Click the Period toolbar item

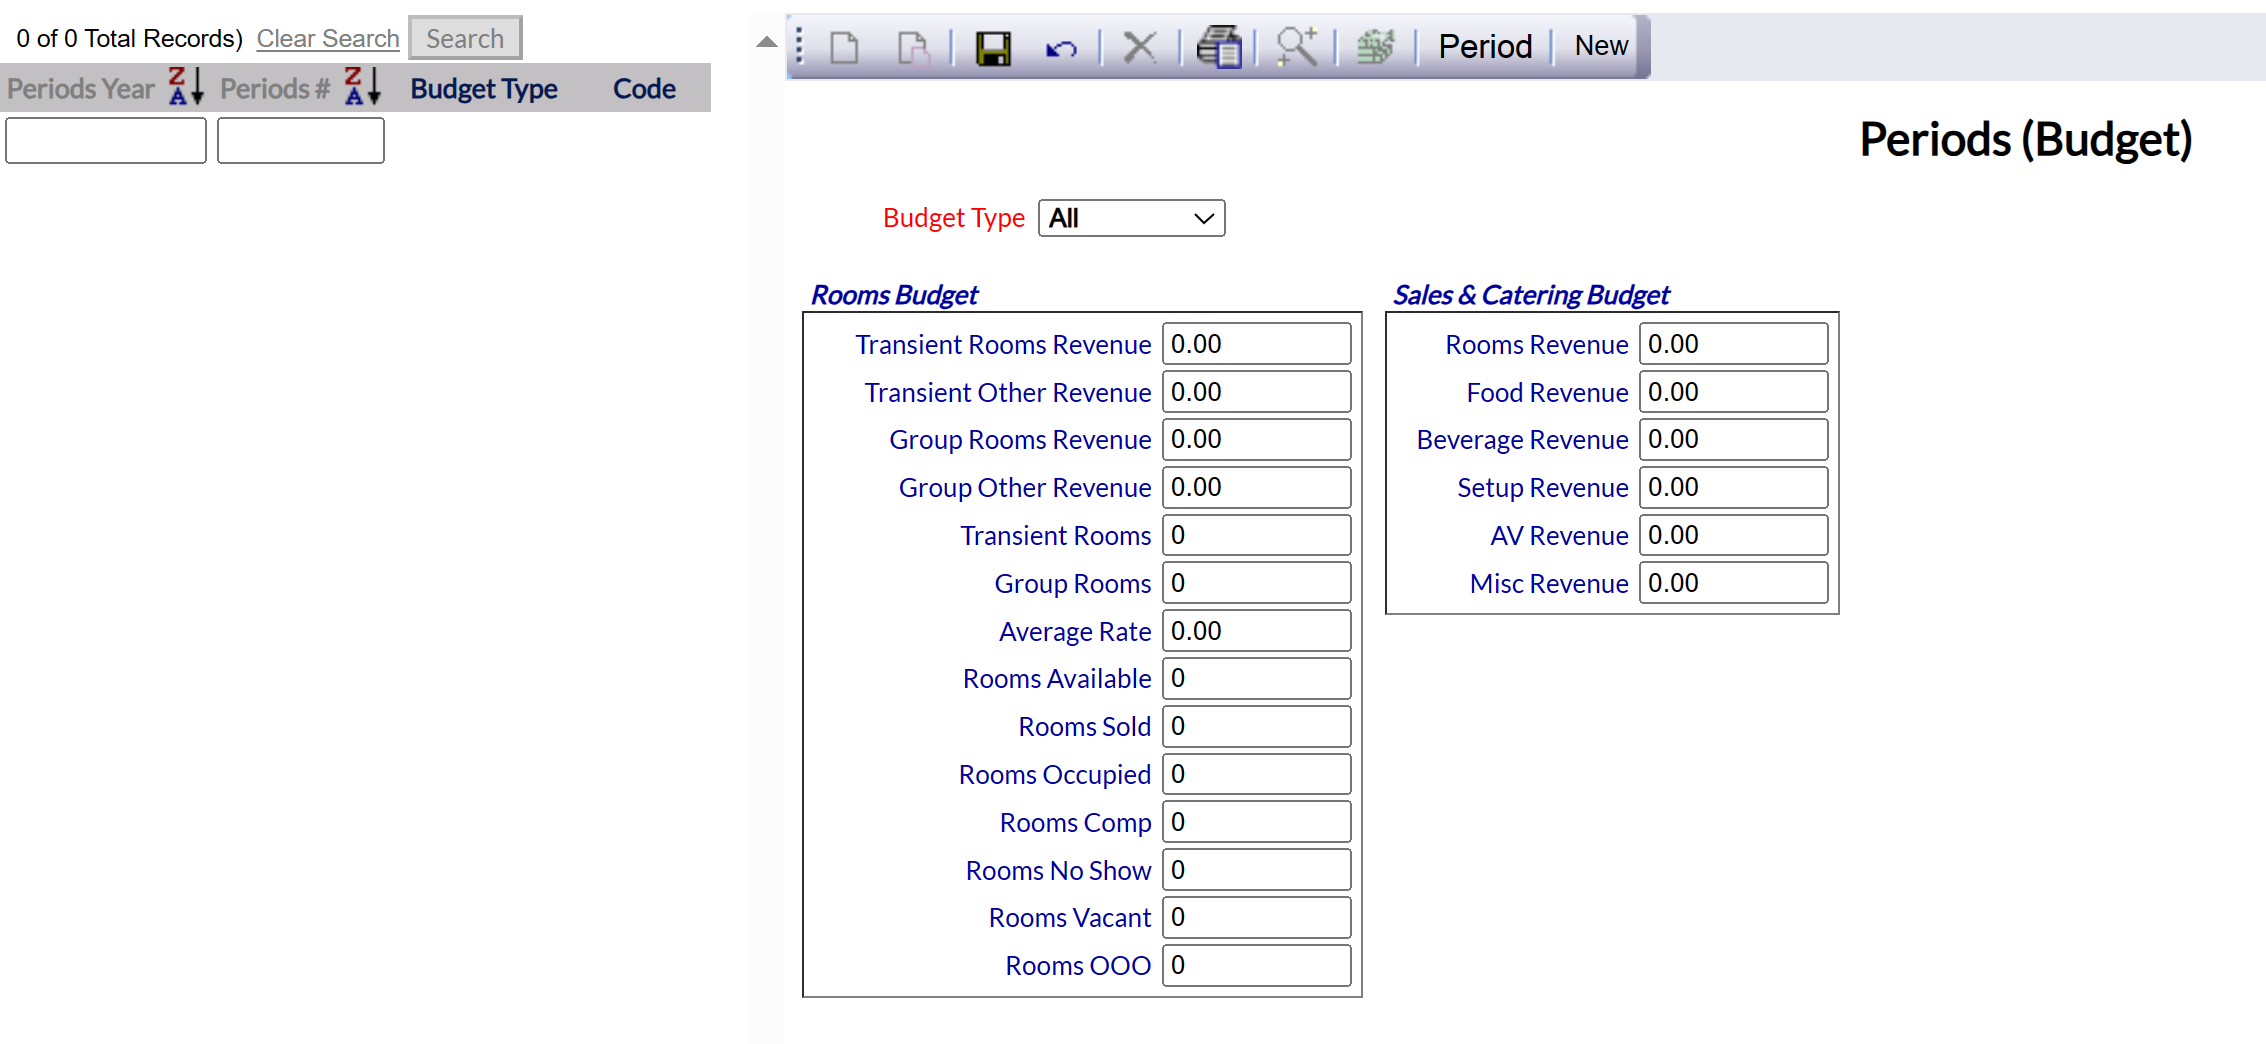coord(1484,47)
